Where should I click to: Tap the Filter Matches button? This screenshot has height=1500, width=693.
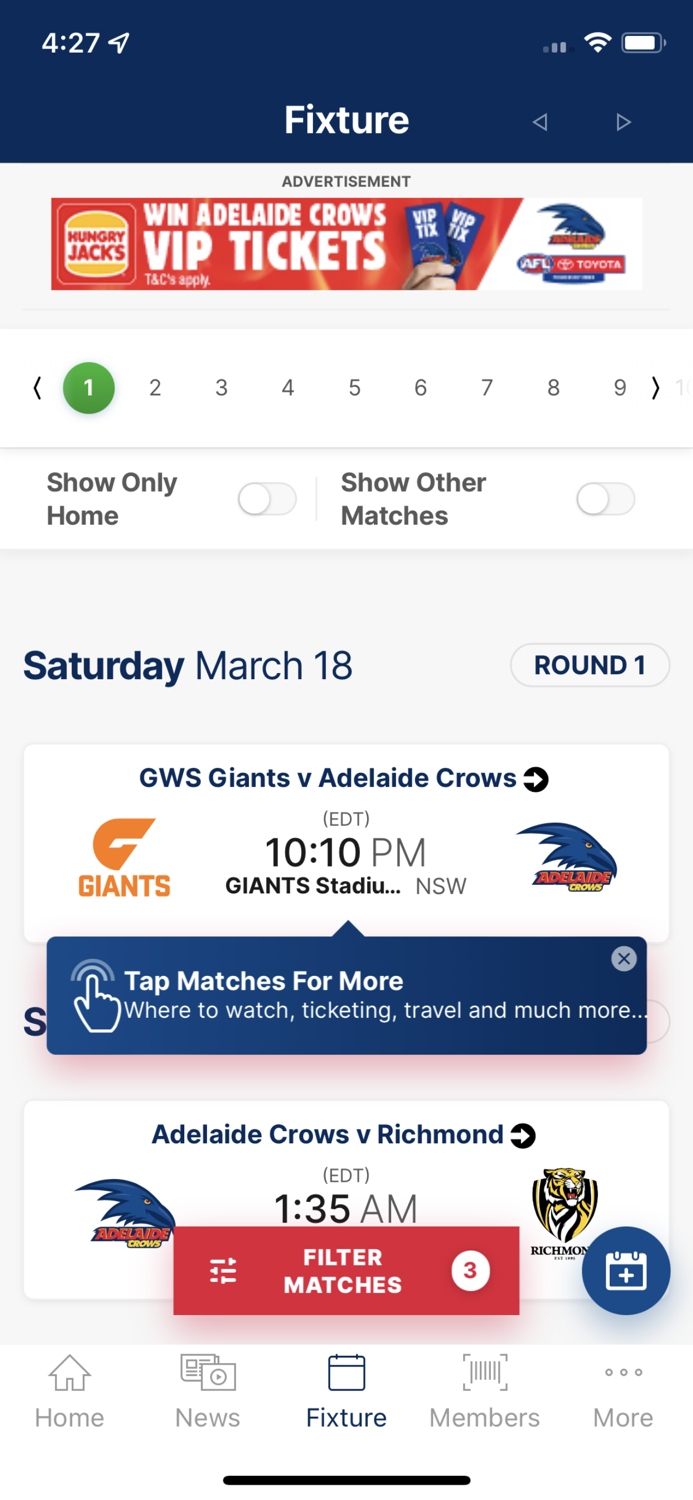coord(346,1270)
